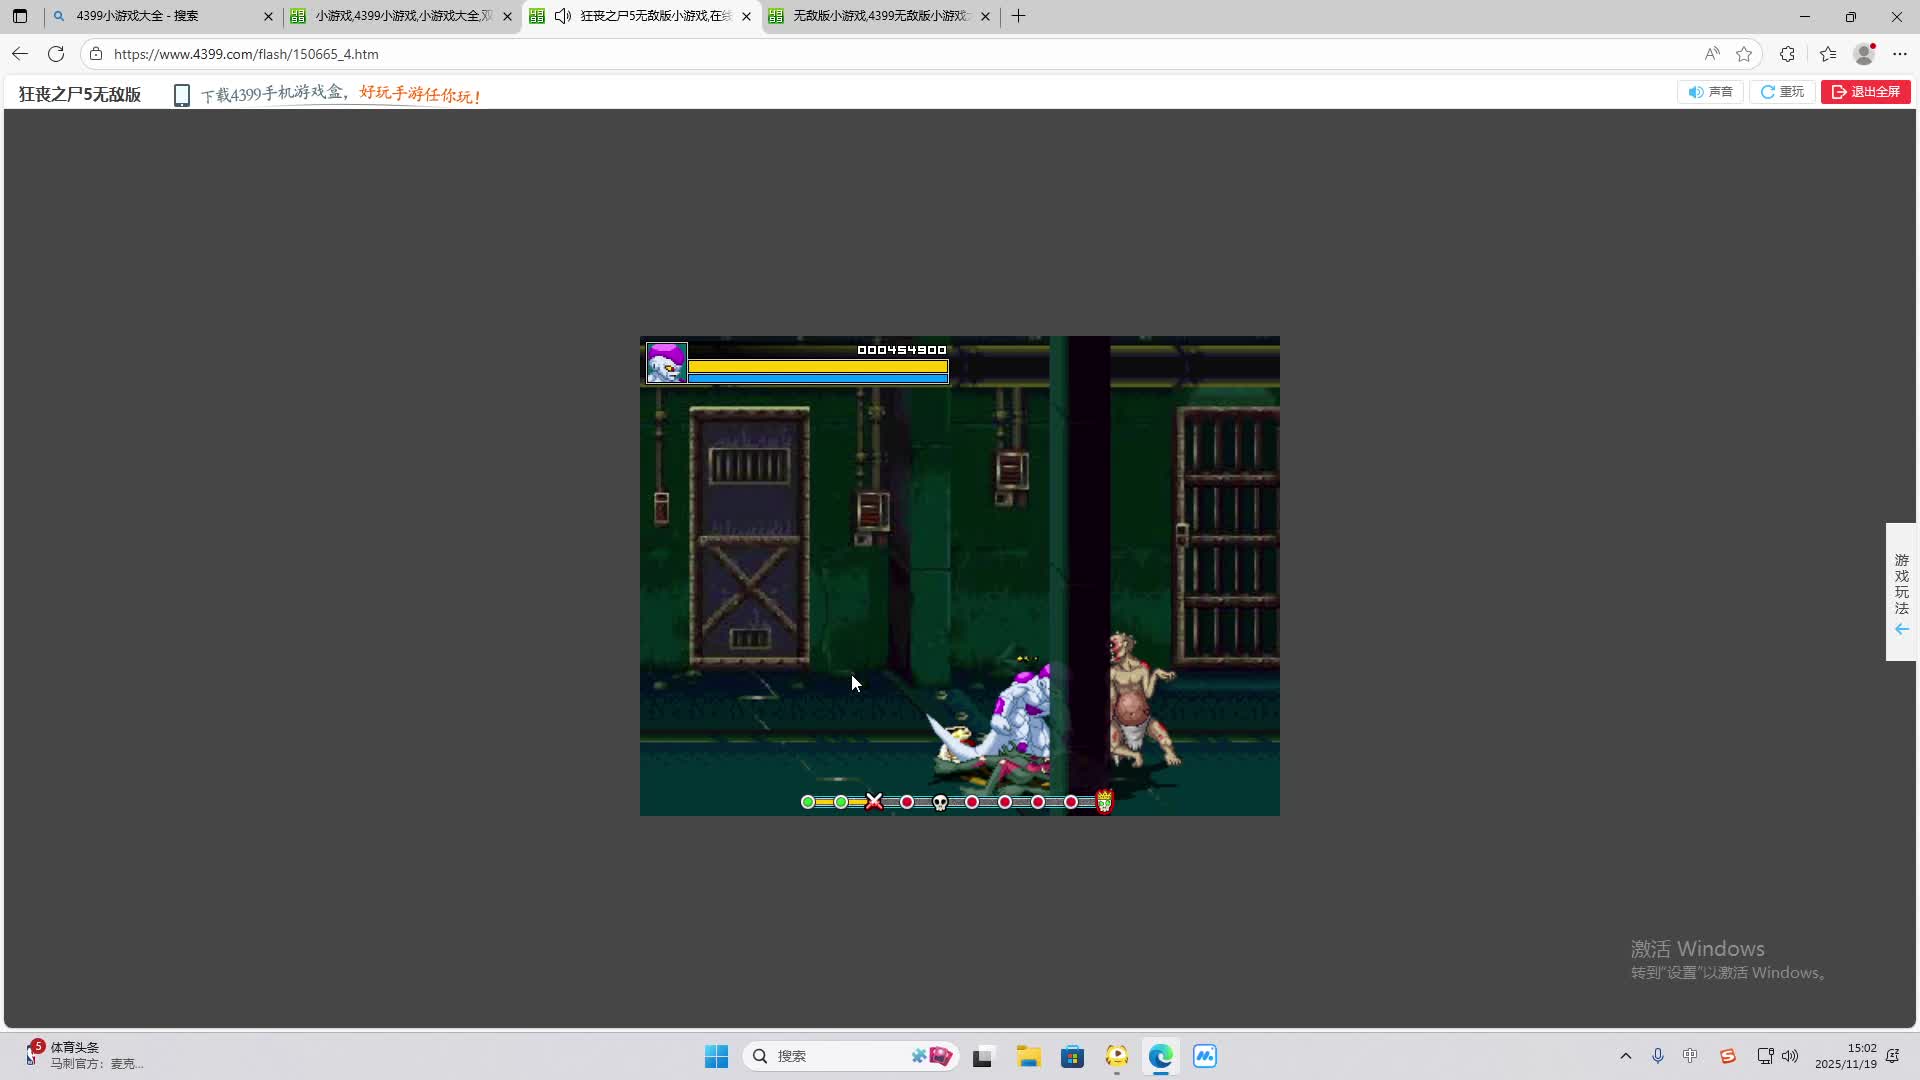Screen dimensions: 1920x1080
Task: Reload the page with refresh icon
Action: [x=56, y=54]
